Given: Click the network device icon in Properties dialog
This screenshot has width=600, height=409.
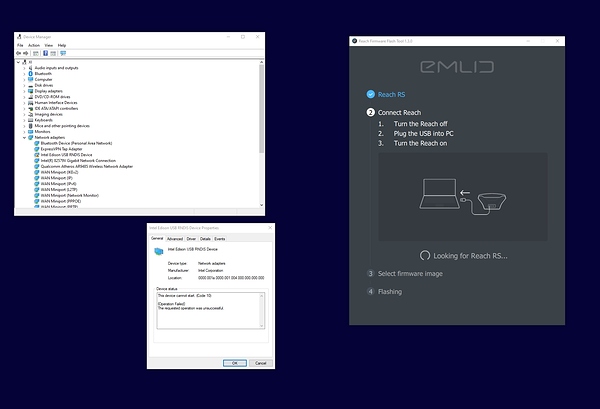Looking at the screenshot, I should coord(158,251).
